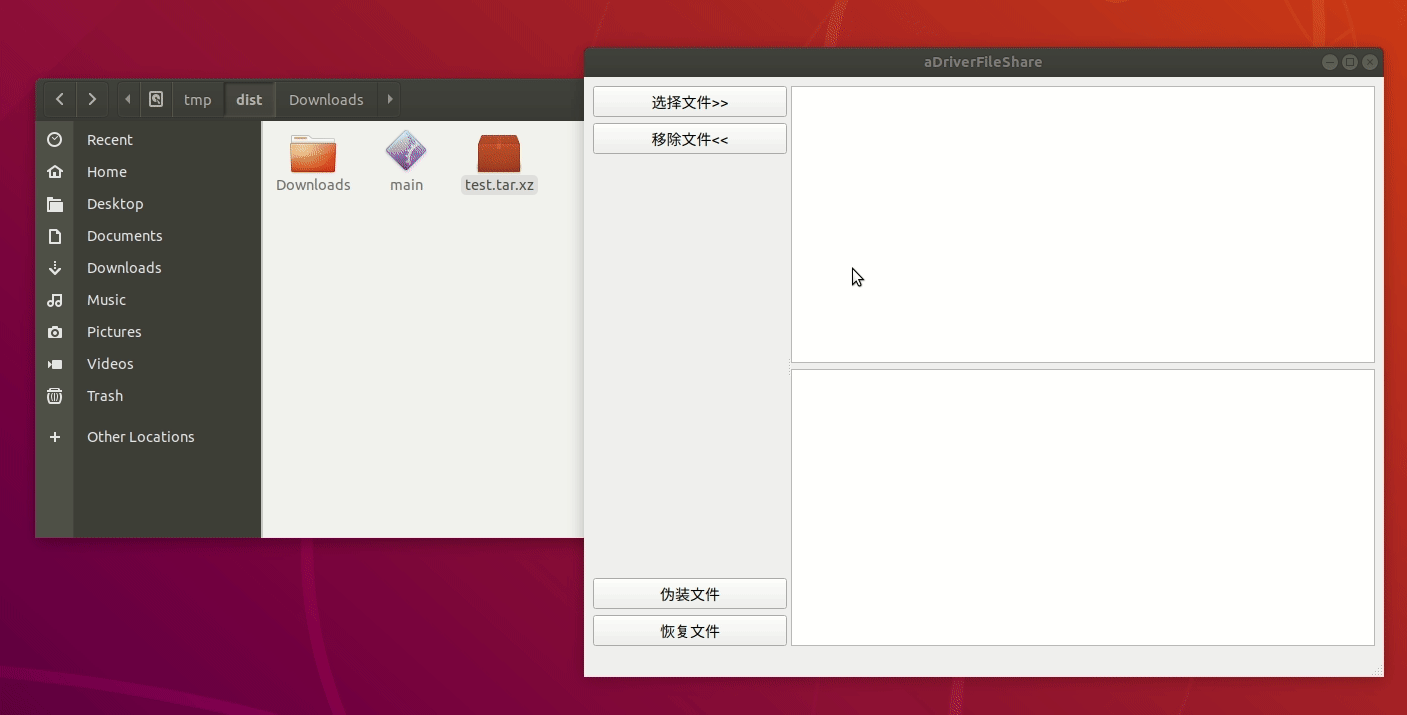Click inside the lower file list box

(x=1083, y=508)
